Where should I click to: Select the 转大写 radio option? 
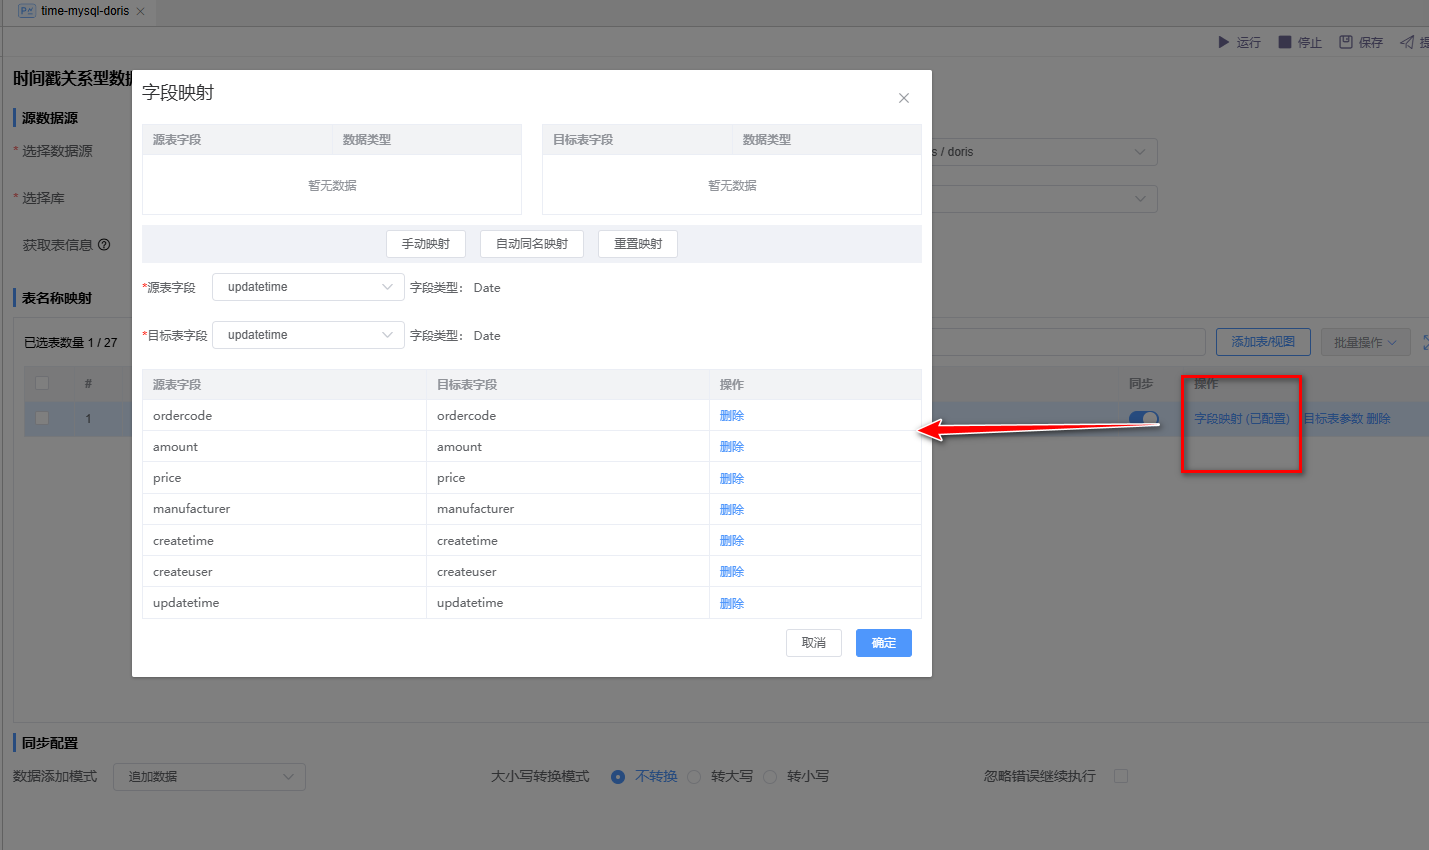(x=694, y=777)
